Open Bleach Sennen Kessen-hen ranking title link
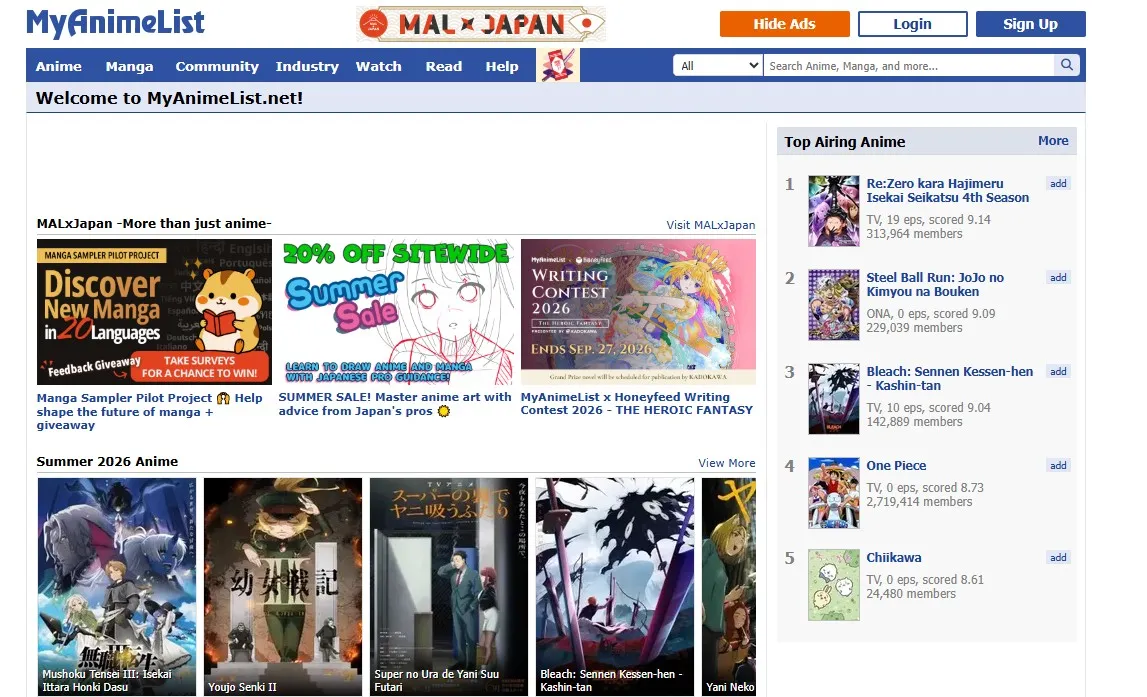Screen dimensions: 1147x697 click(x=949, y=378)
